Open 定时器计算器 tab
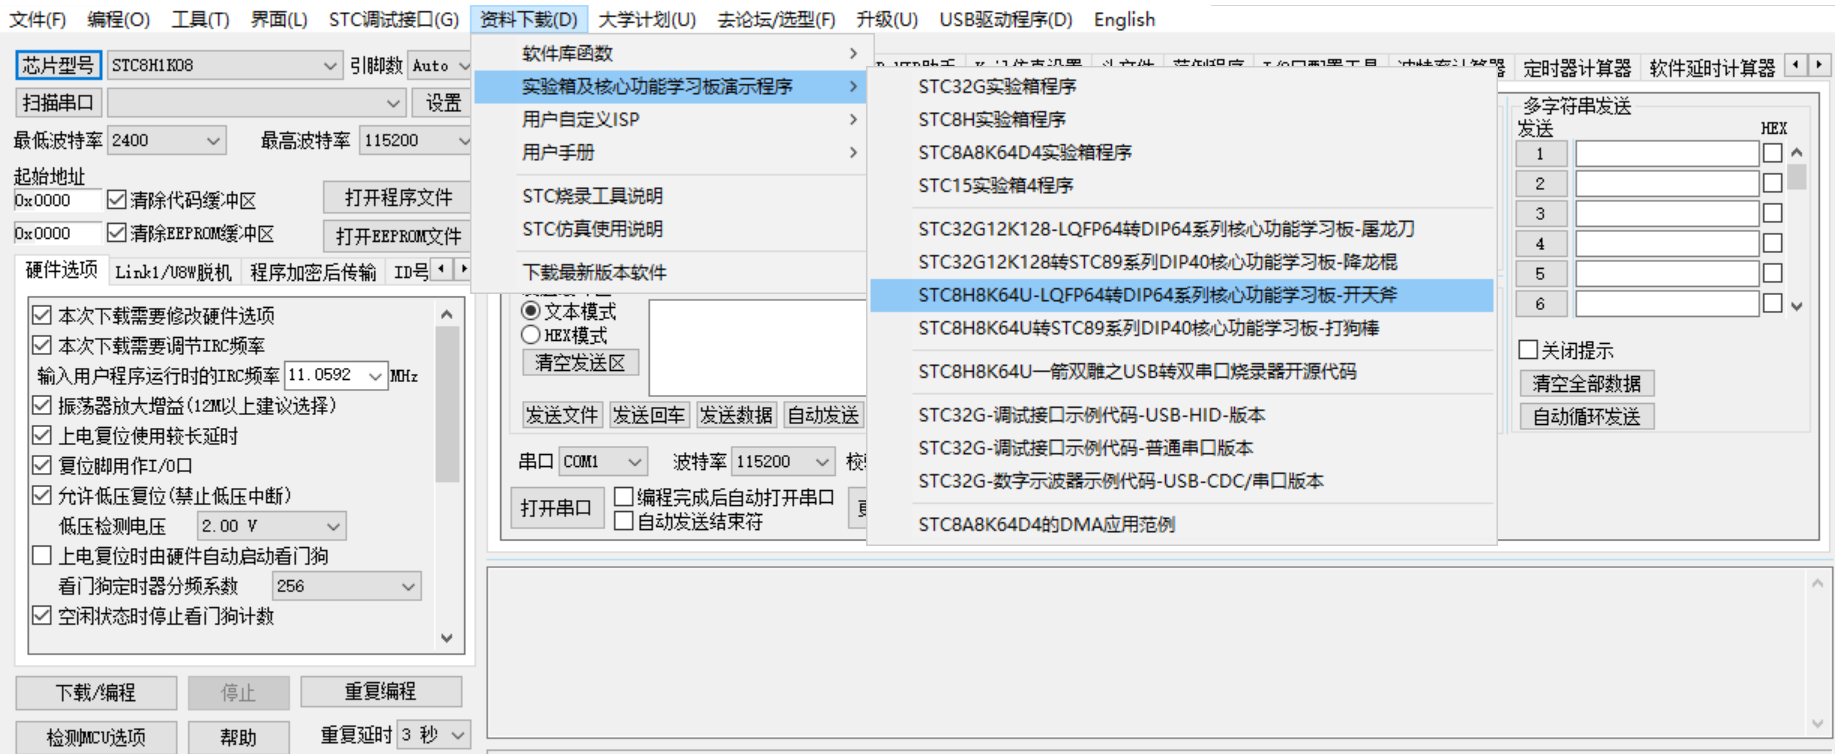This screenshot has height=754, width=1835. (x=1577, y=68)
